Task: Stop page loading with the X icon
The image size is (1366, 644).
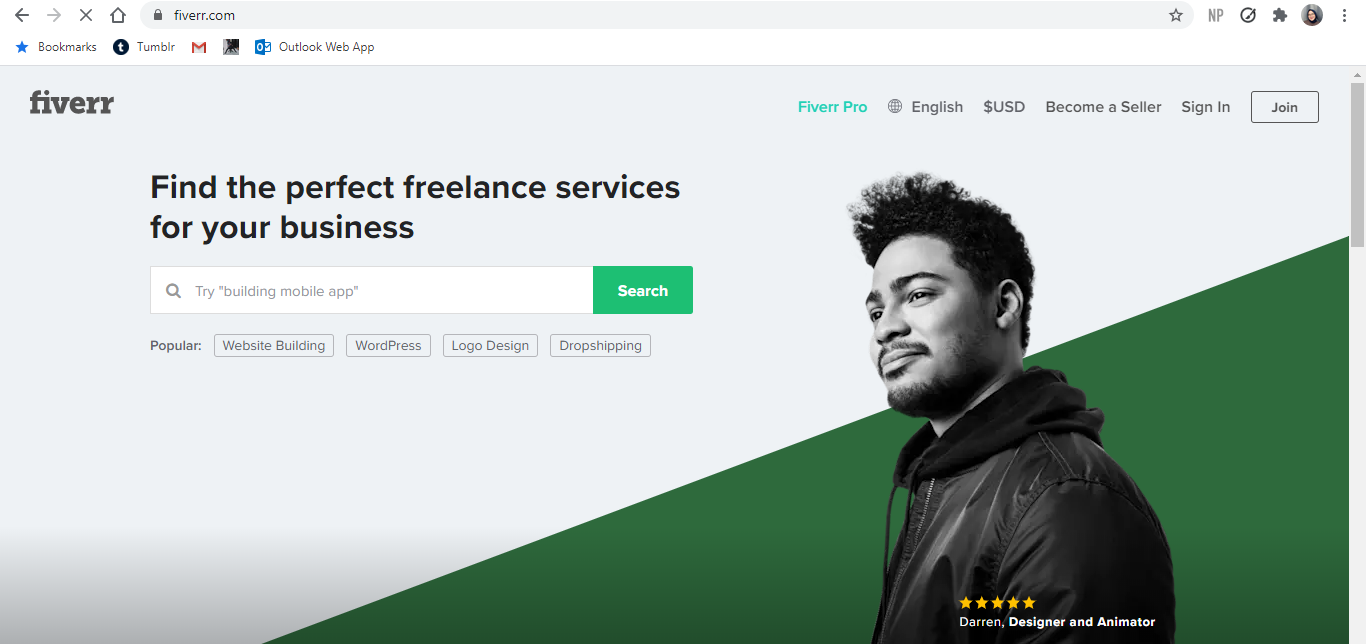Action: 86,15
